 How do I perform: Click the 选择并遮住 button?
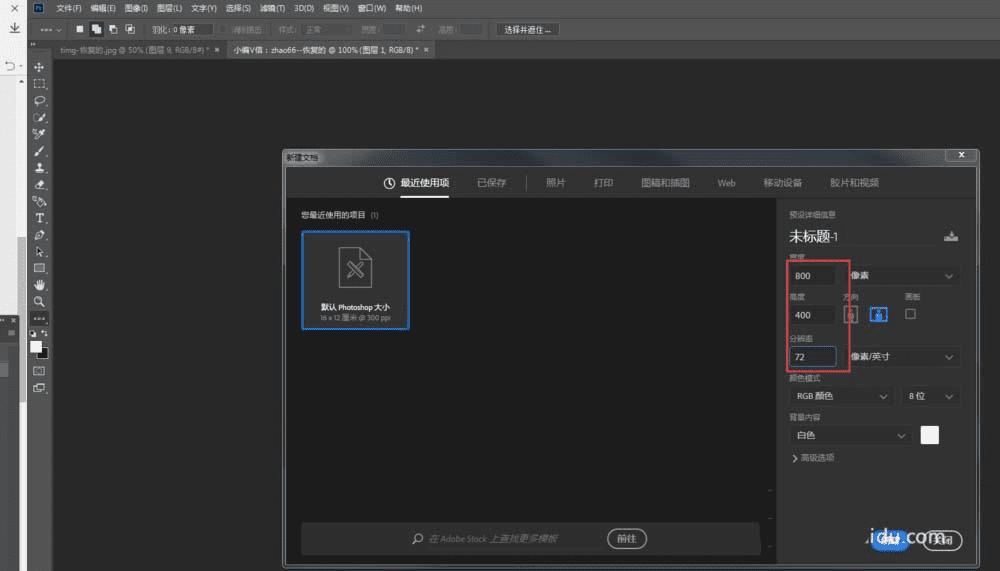click(x=527, y=29)
